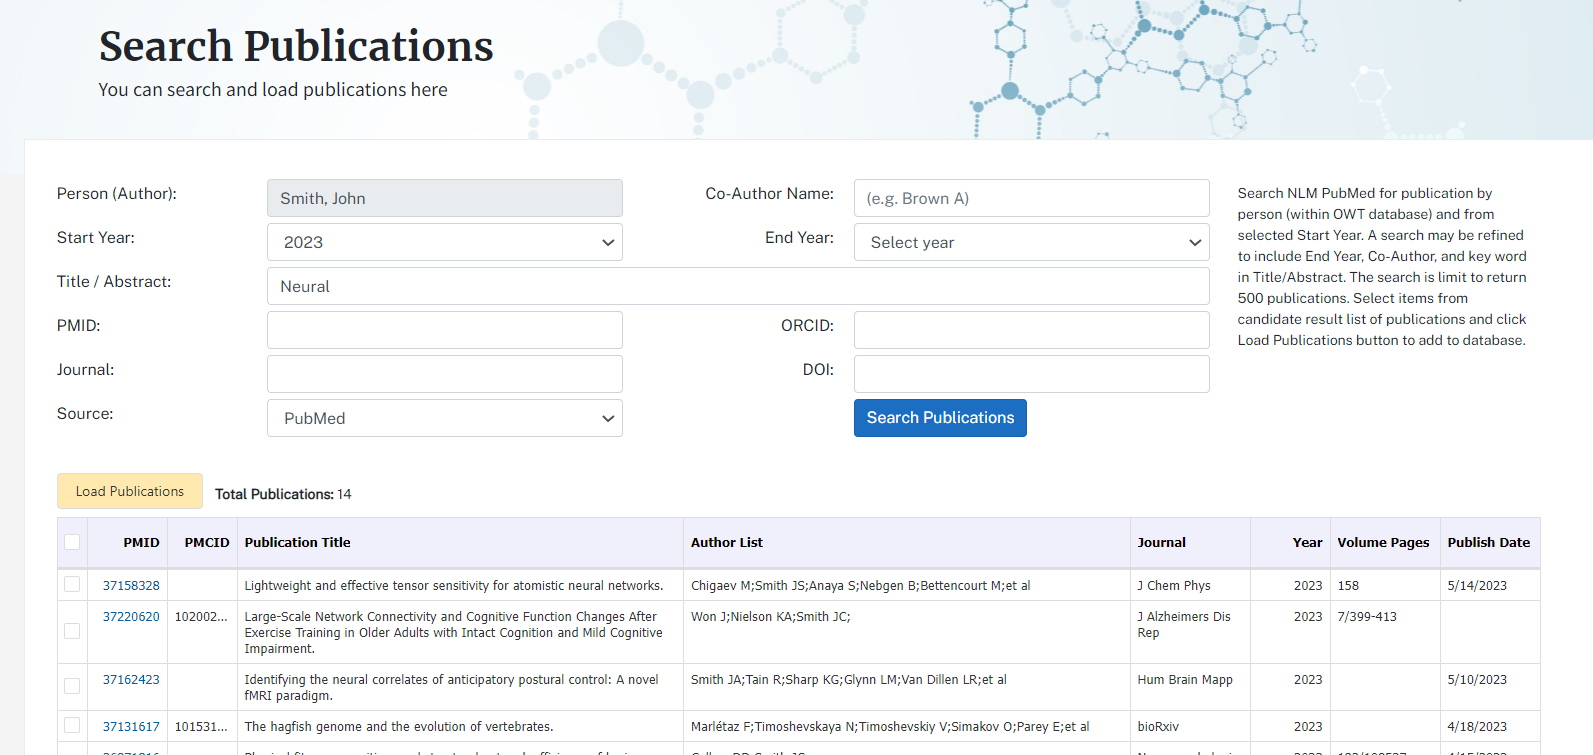Image resolution: width=1593 pixels, height=755 pixels.
Task: Follow the 37162423 PMID link
Action: [x=131, y=680]
